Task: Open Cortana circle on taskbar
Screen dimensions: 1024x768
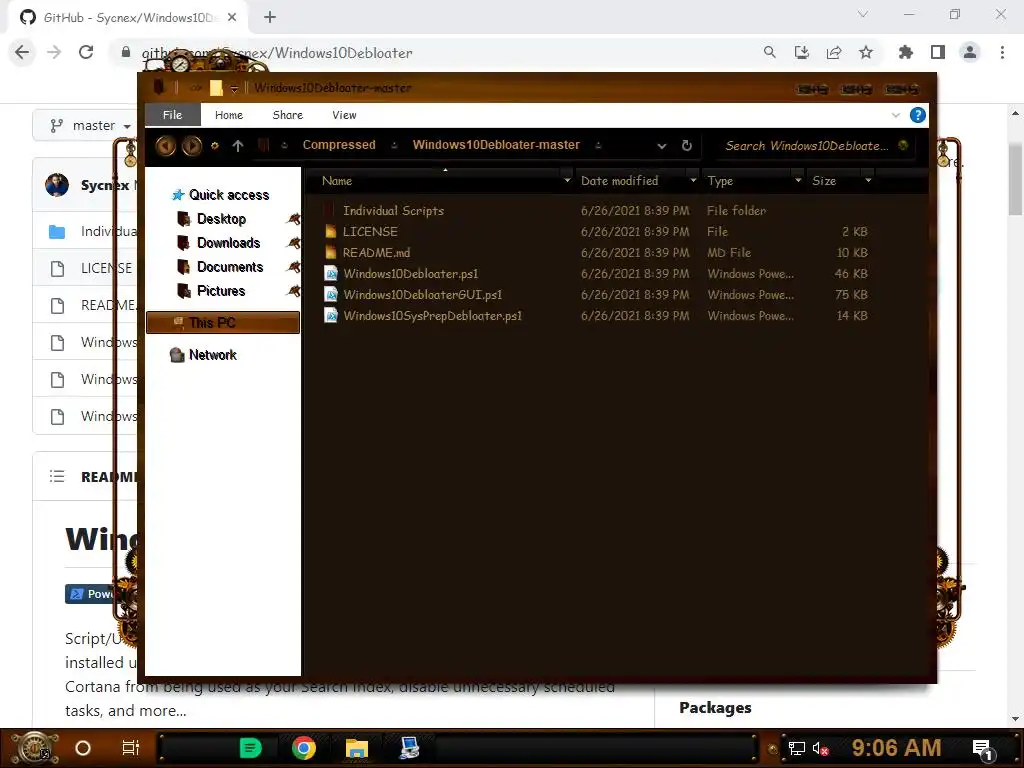Action: 83,748
